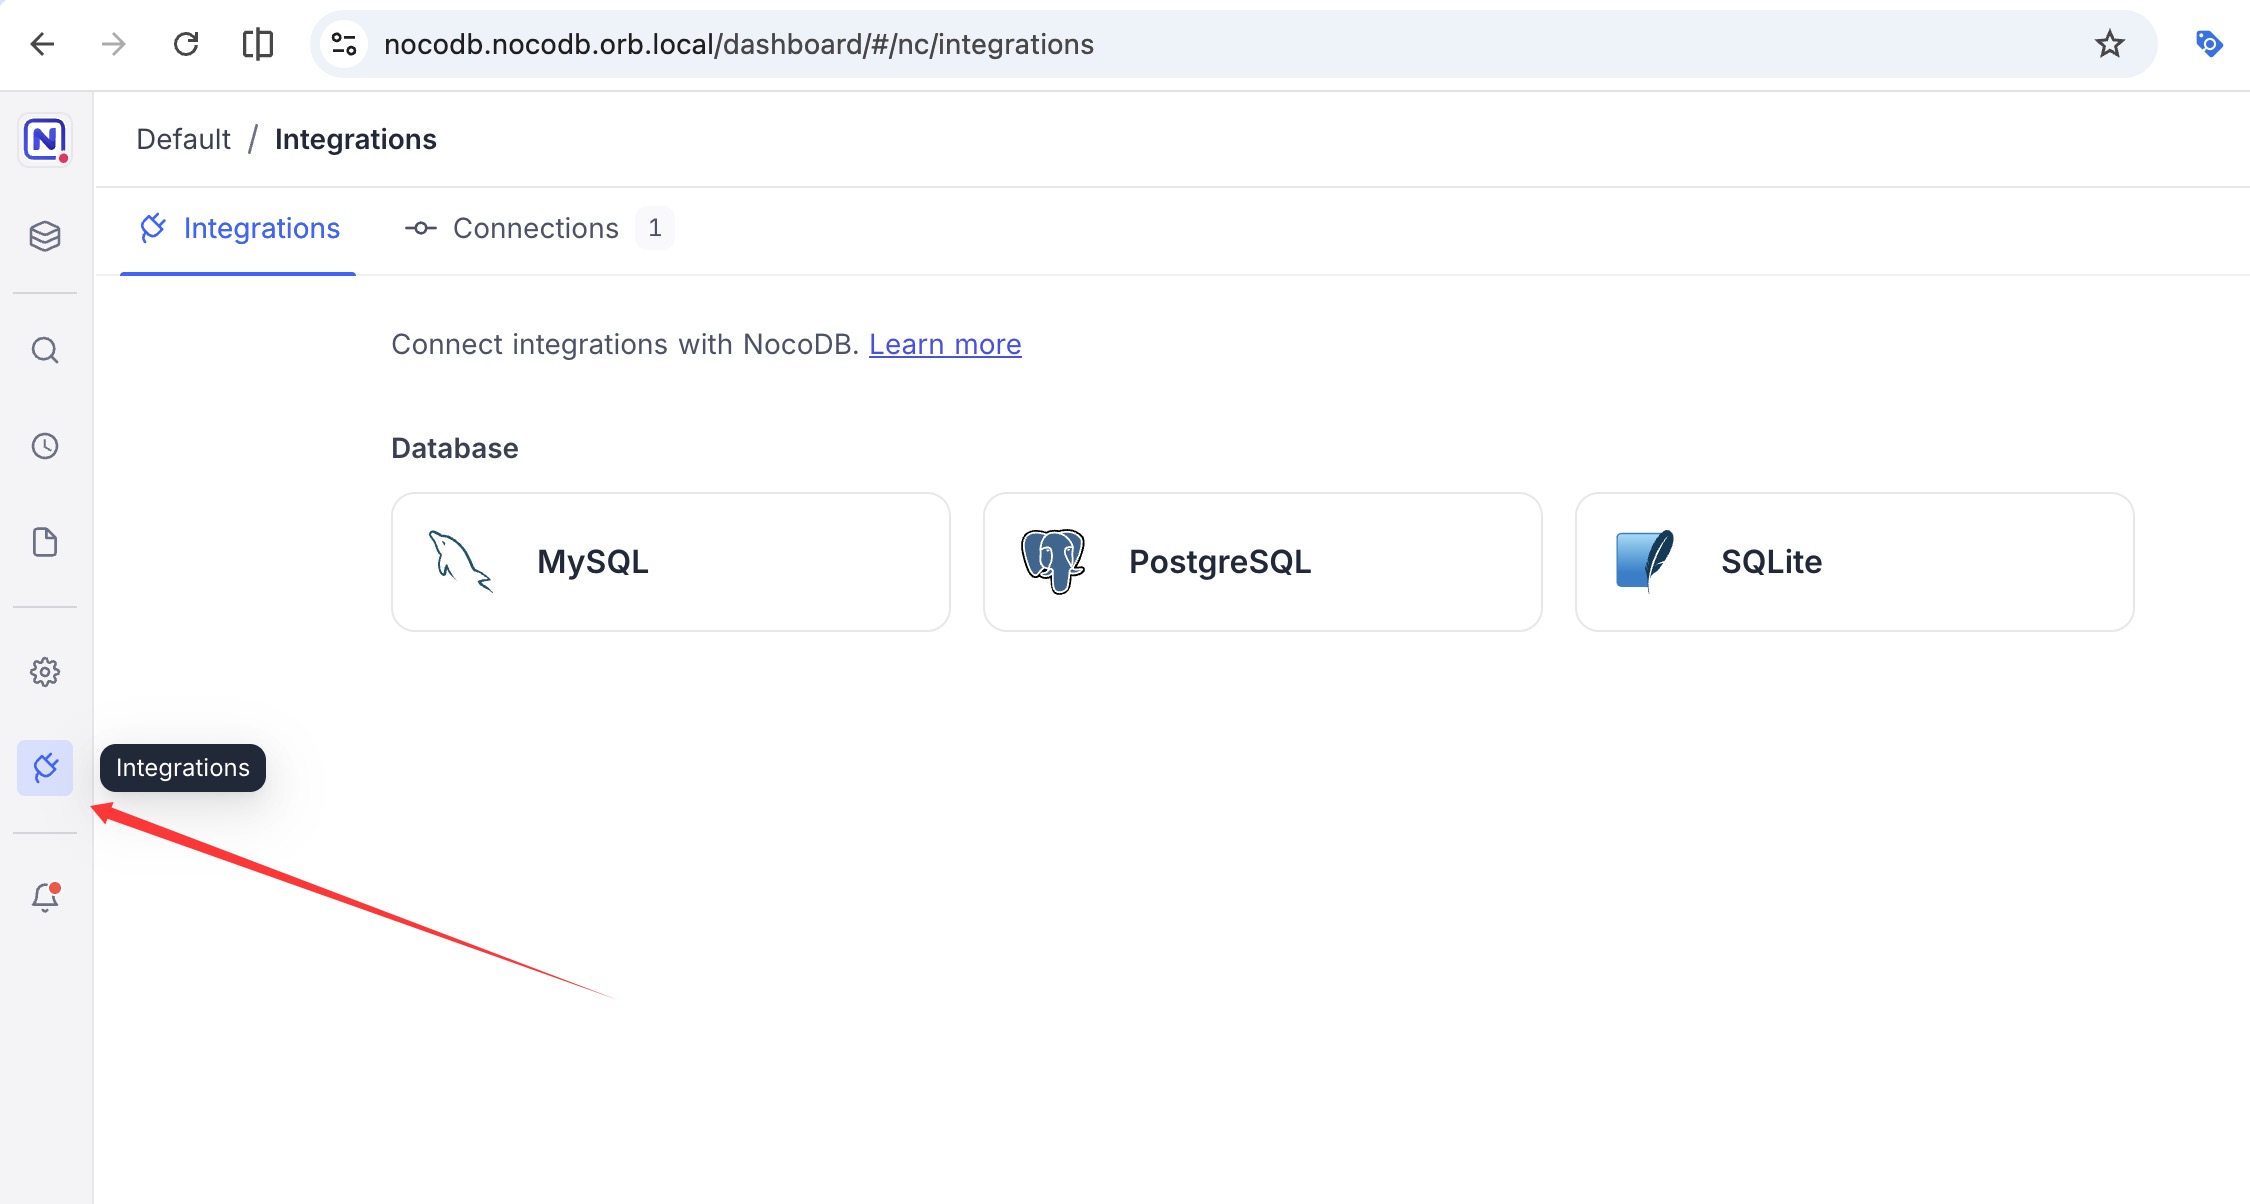This screenshot has width=2250, height=1204.
Task: Click the document page sidebar icon
Action: 45,542
